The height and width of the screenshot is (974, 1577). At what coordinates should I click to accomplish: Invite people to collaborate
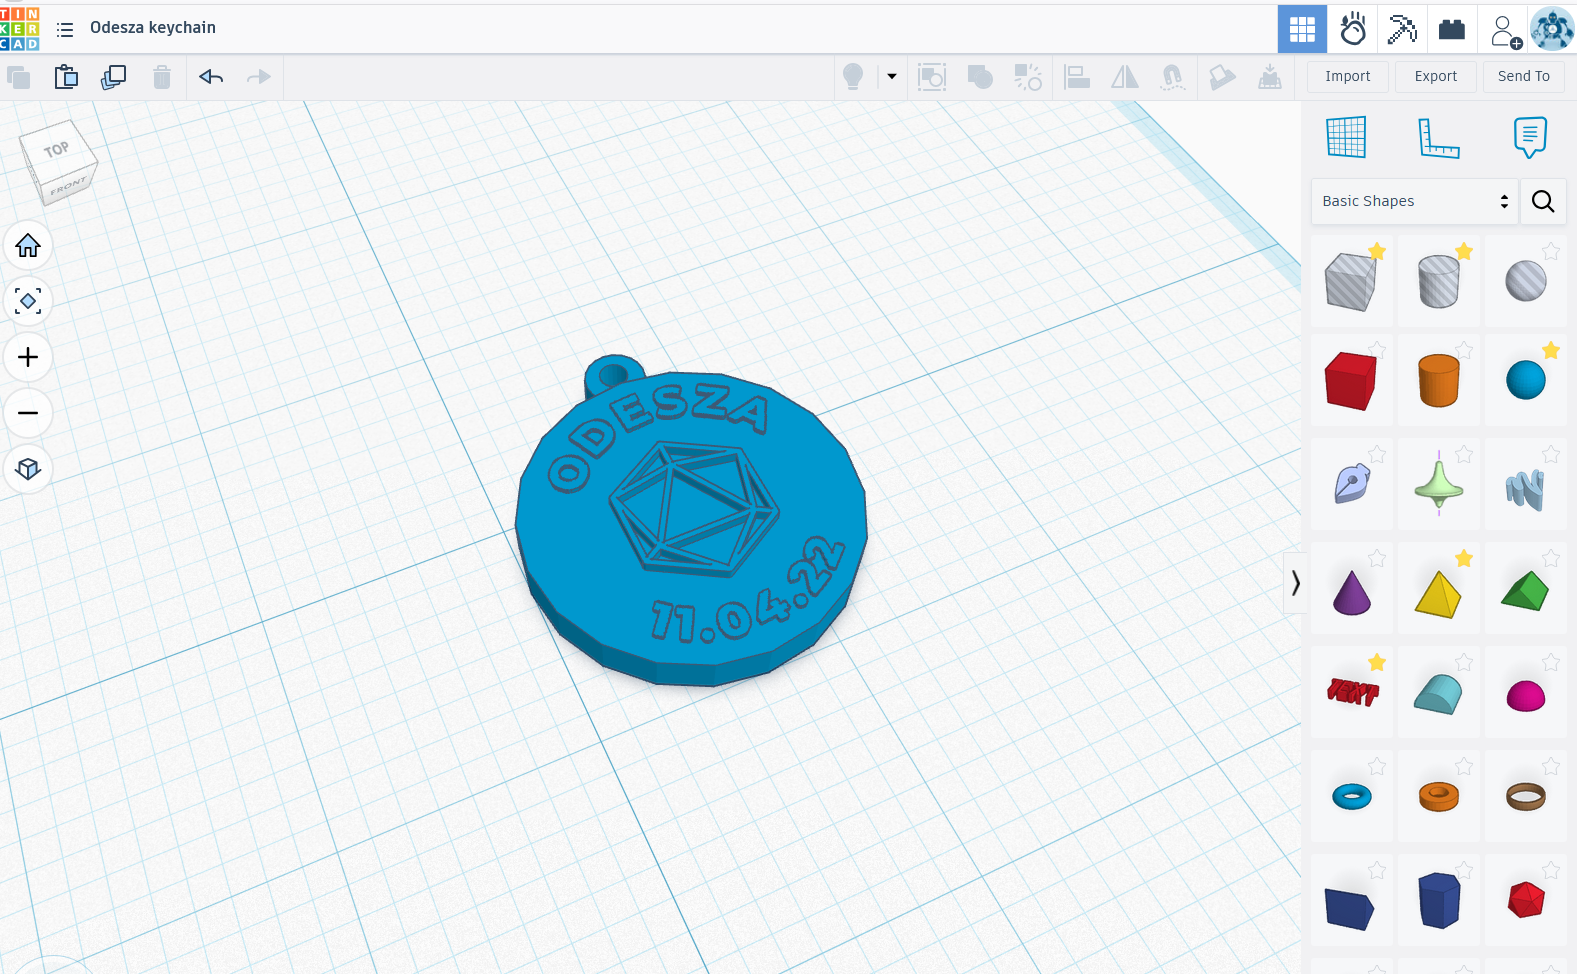click(x=1504, y=30)
